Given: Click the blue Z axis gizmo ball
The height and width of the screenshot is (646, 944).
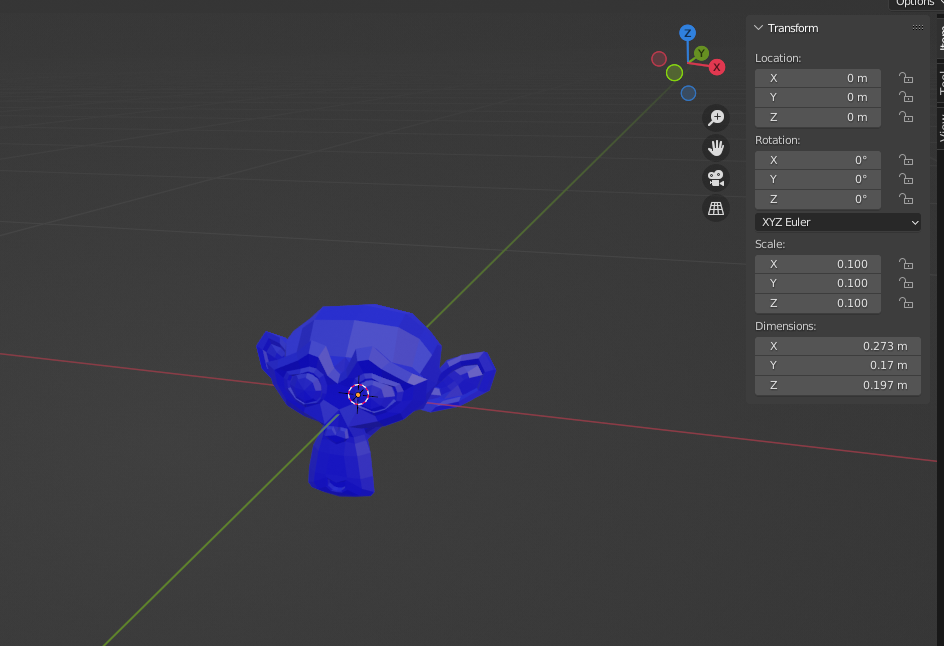Looking at the screenshot, I should click(x=688, y=33).
